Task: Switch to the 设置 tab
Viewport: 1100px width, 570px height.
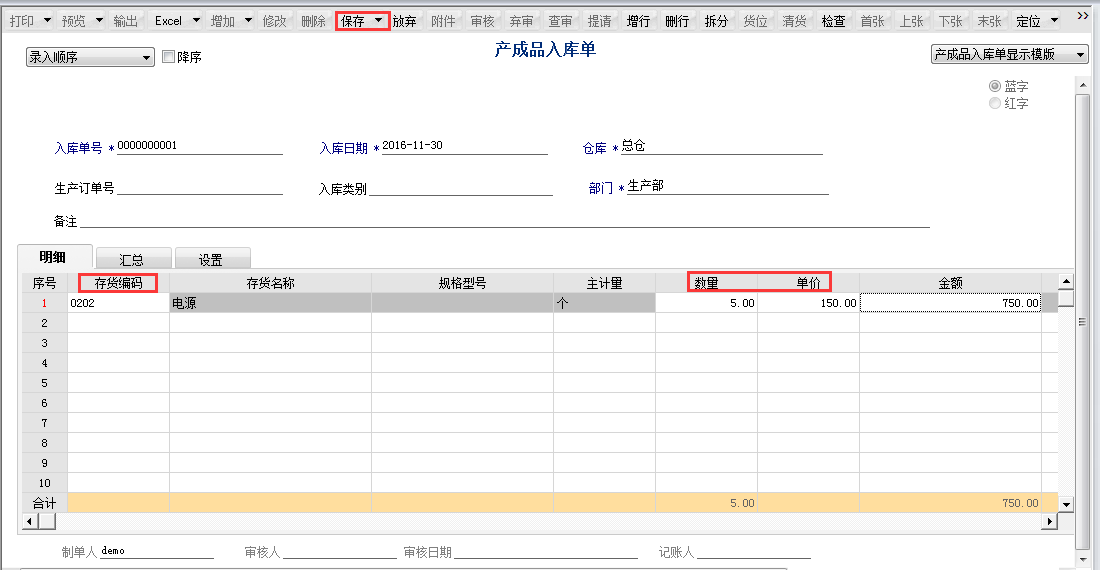Action: (212, 259)
